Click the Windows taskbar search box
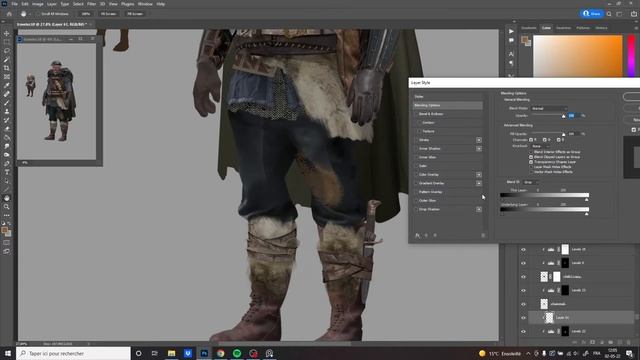The height and width of the screenshot is (360, 640). [73, 353]
